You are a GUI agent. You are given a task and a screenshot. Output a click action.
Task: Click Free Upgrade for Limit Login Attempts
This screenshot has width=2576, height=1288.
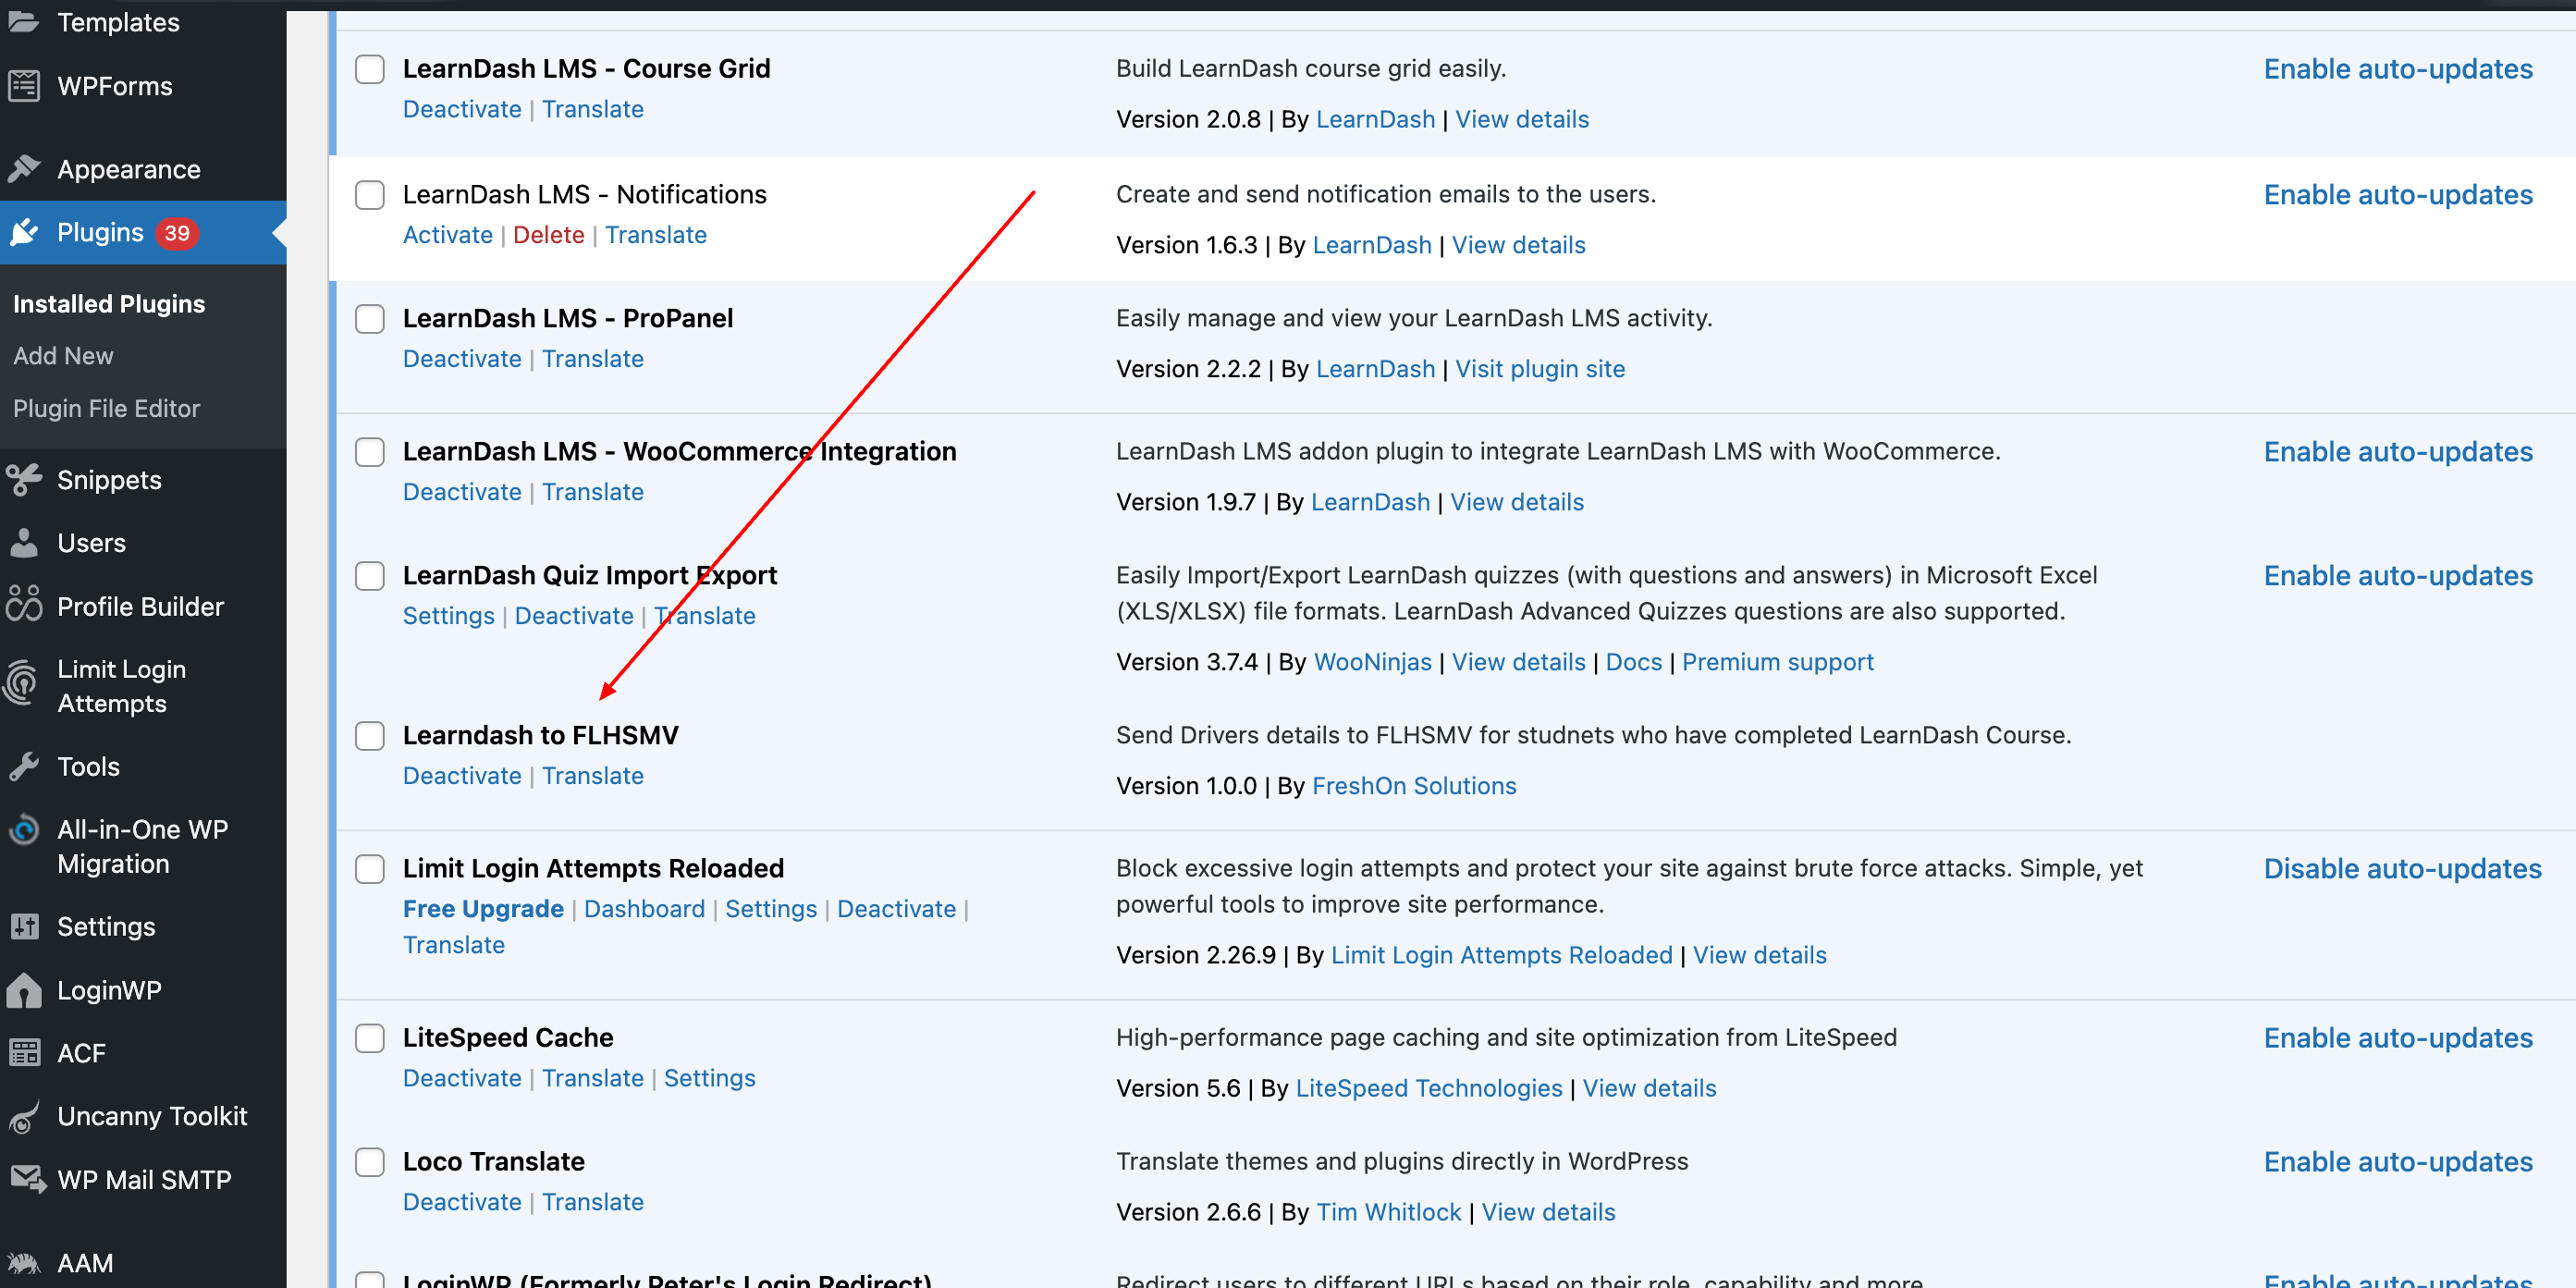[483, 909]
